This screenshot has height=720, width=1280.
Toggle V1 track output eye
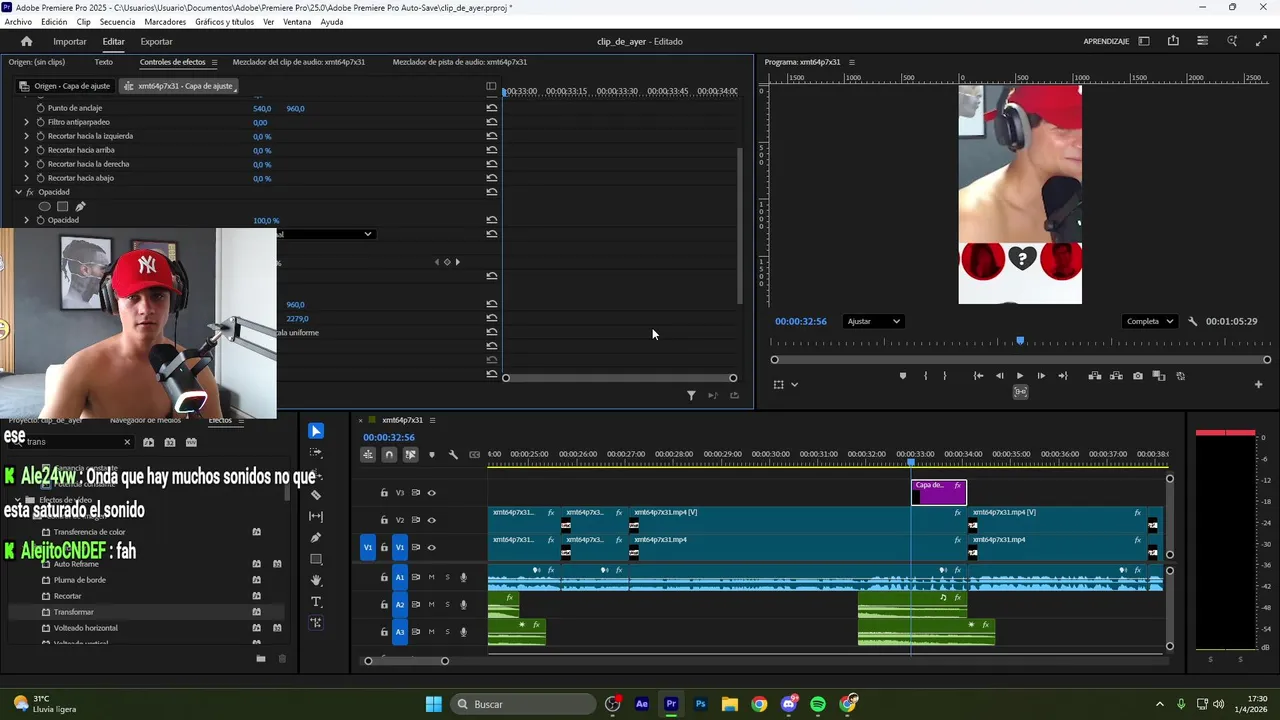coord(432,547)
